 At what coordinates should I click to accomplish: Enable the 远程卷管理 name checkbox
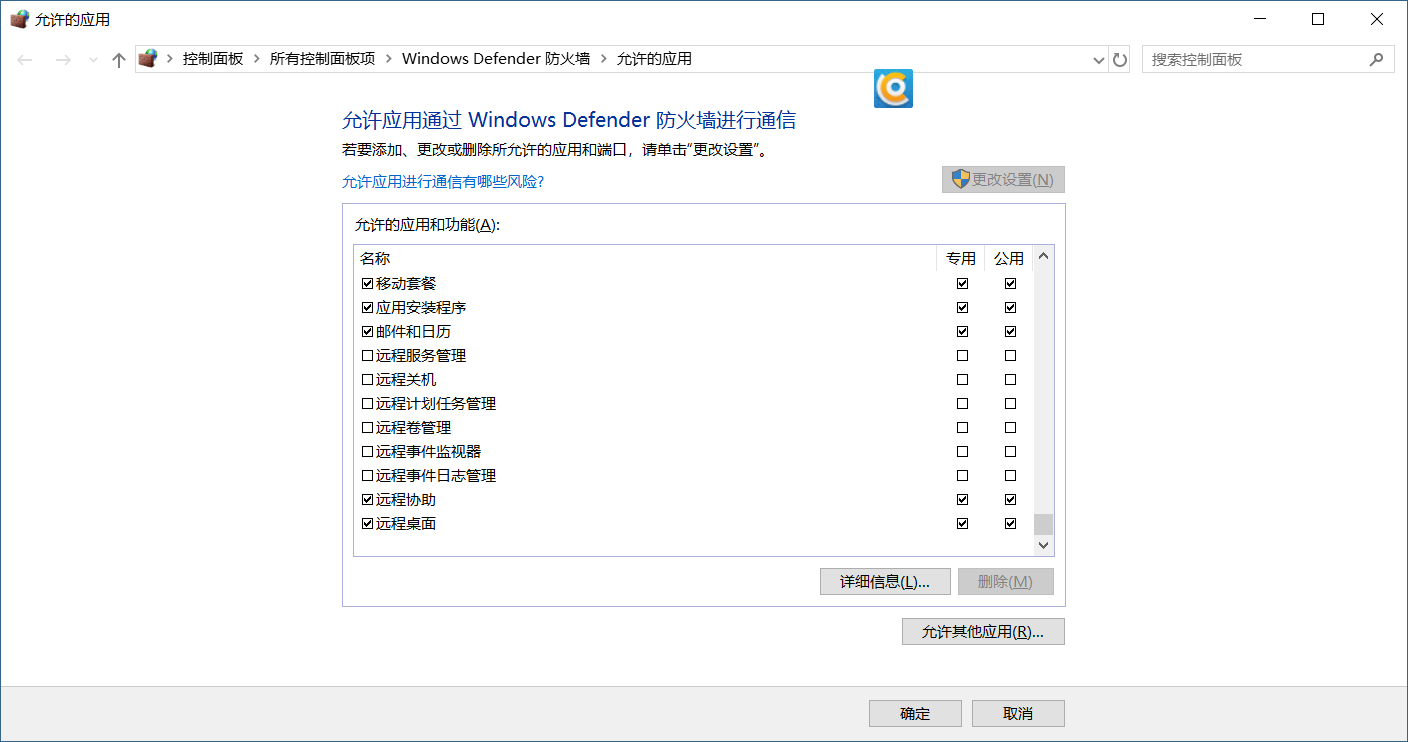367,428
